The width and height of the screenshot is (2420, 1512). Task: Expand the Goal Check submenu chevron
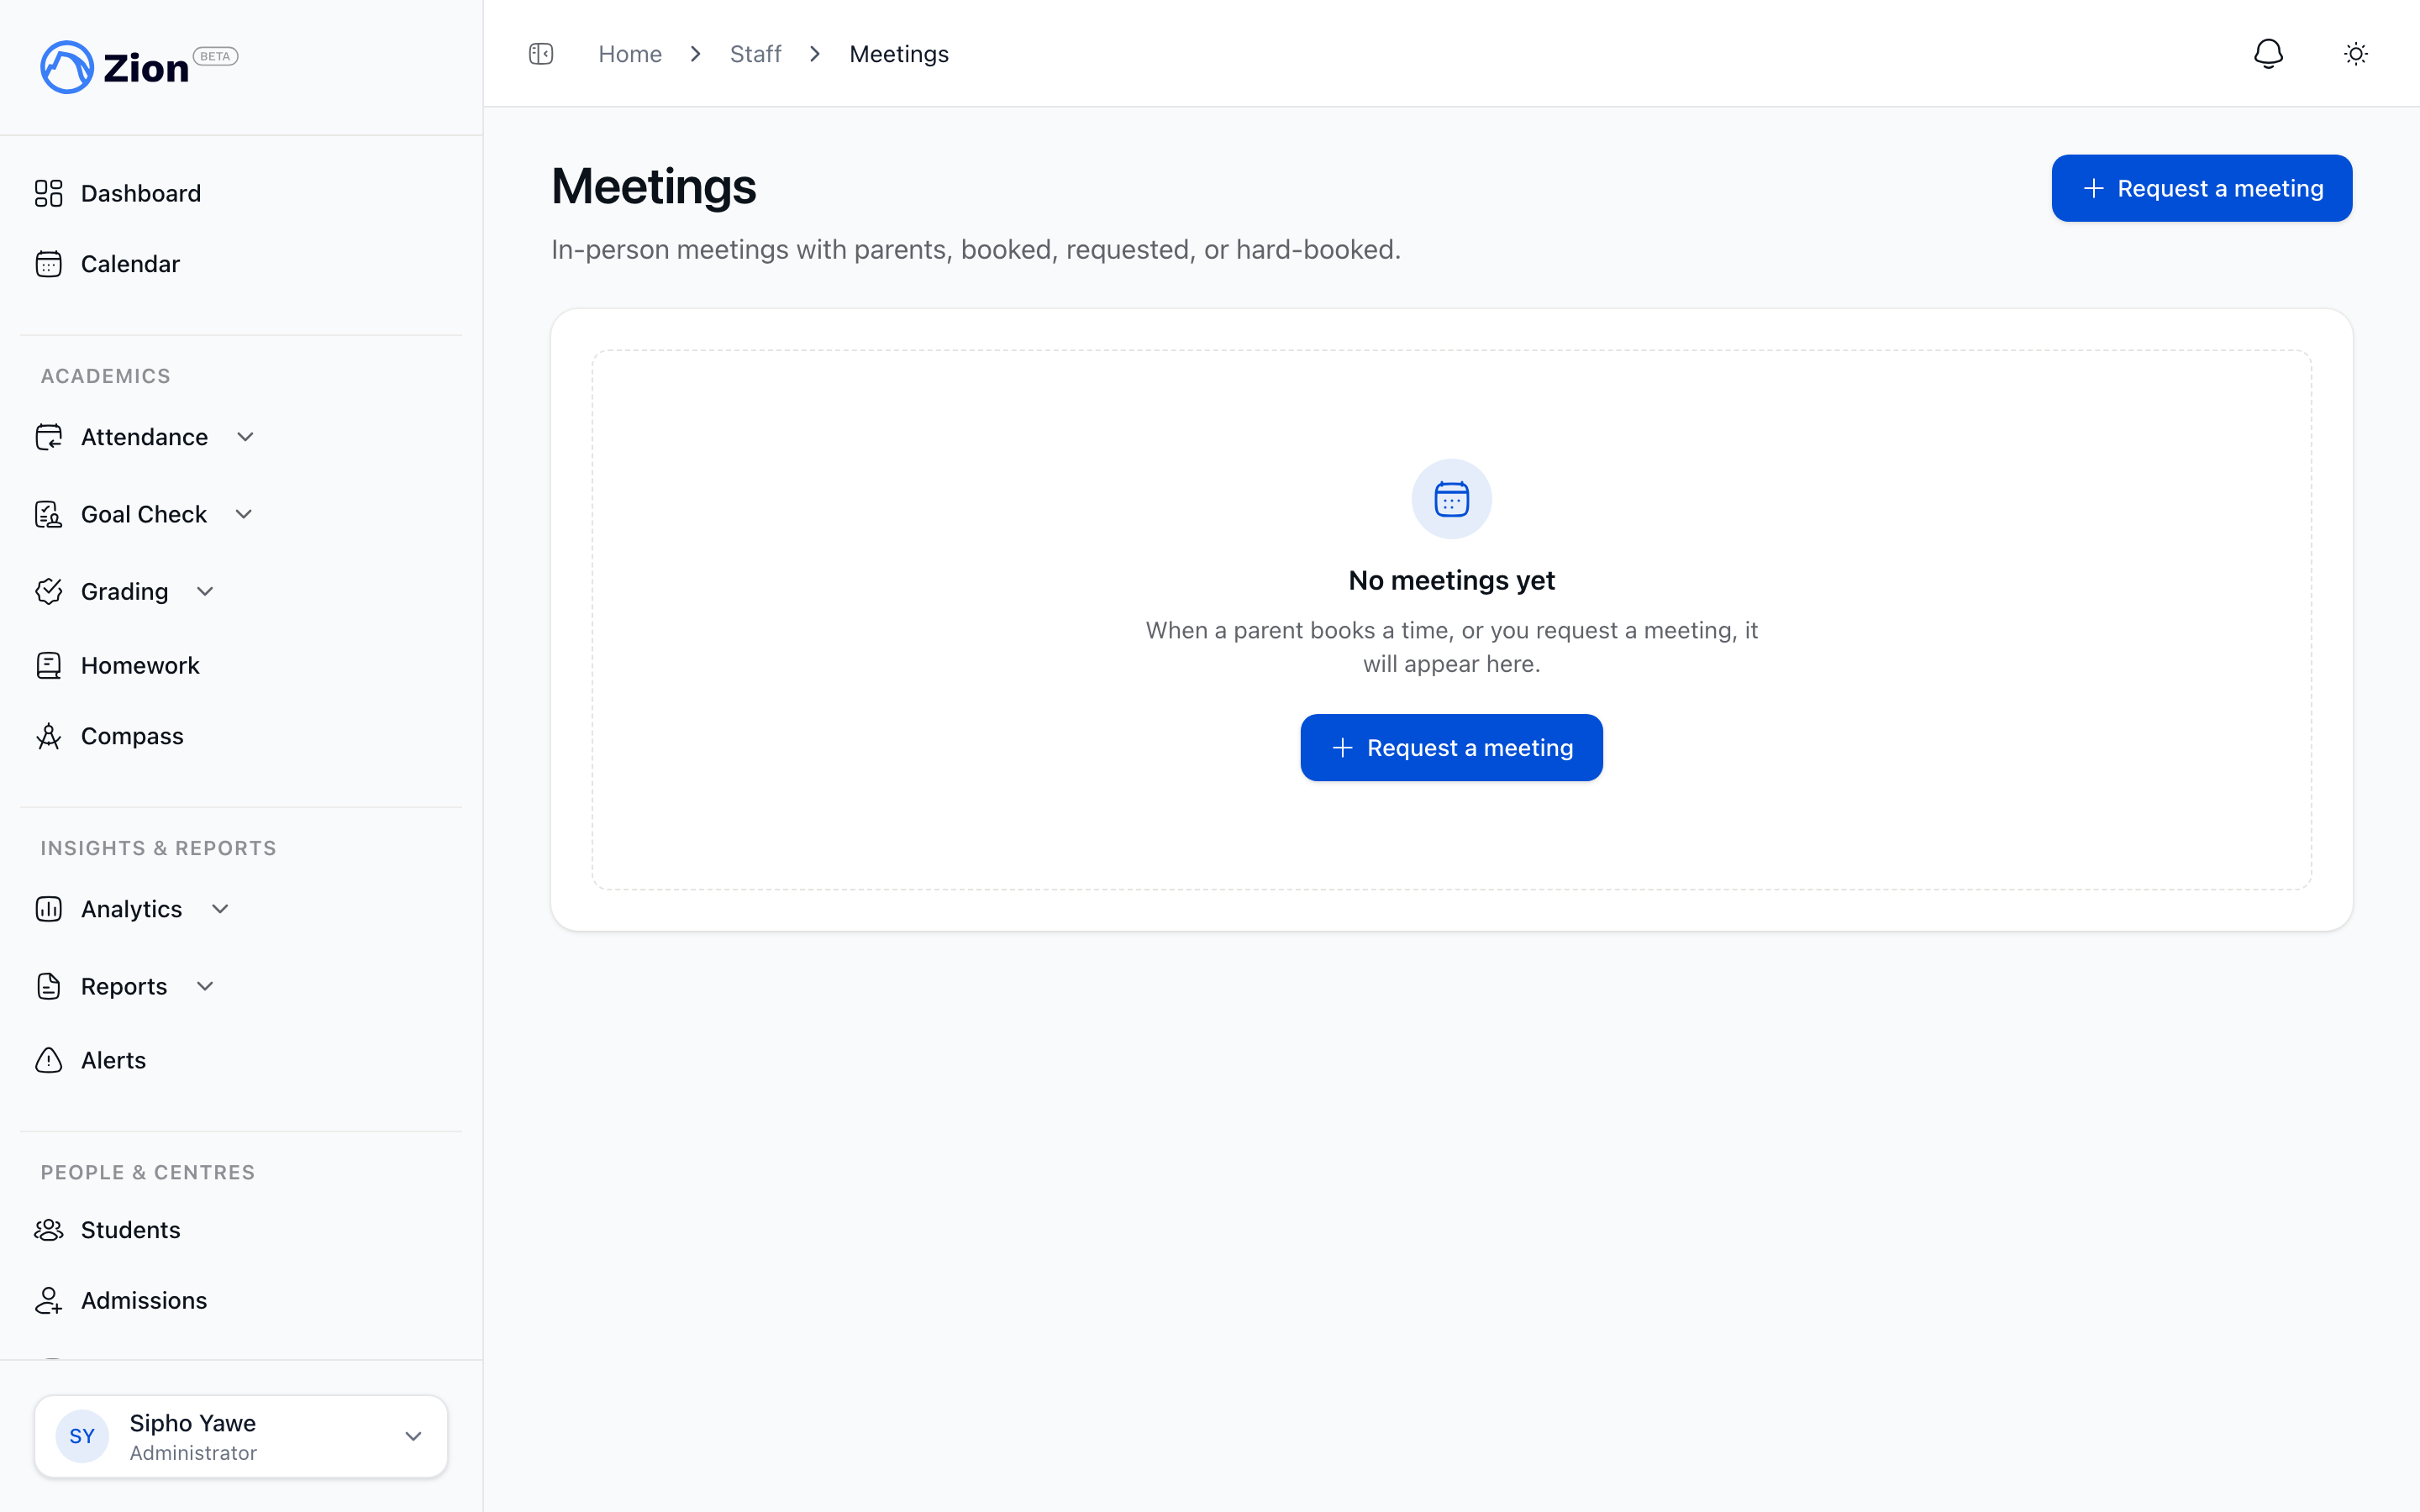[x=244, y=514]
